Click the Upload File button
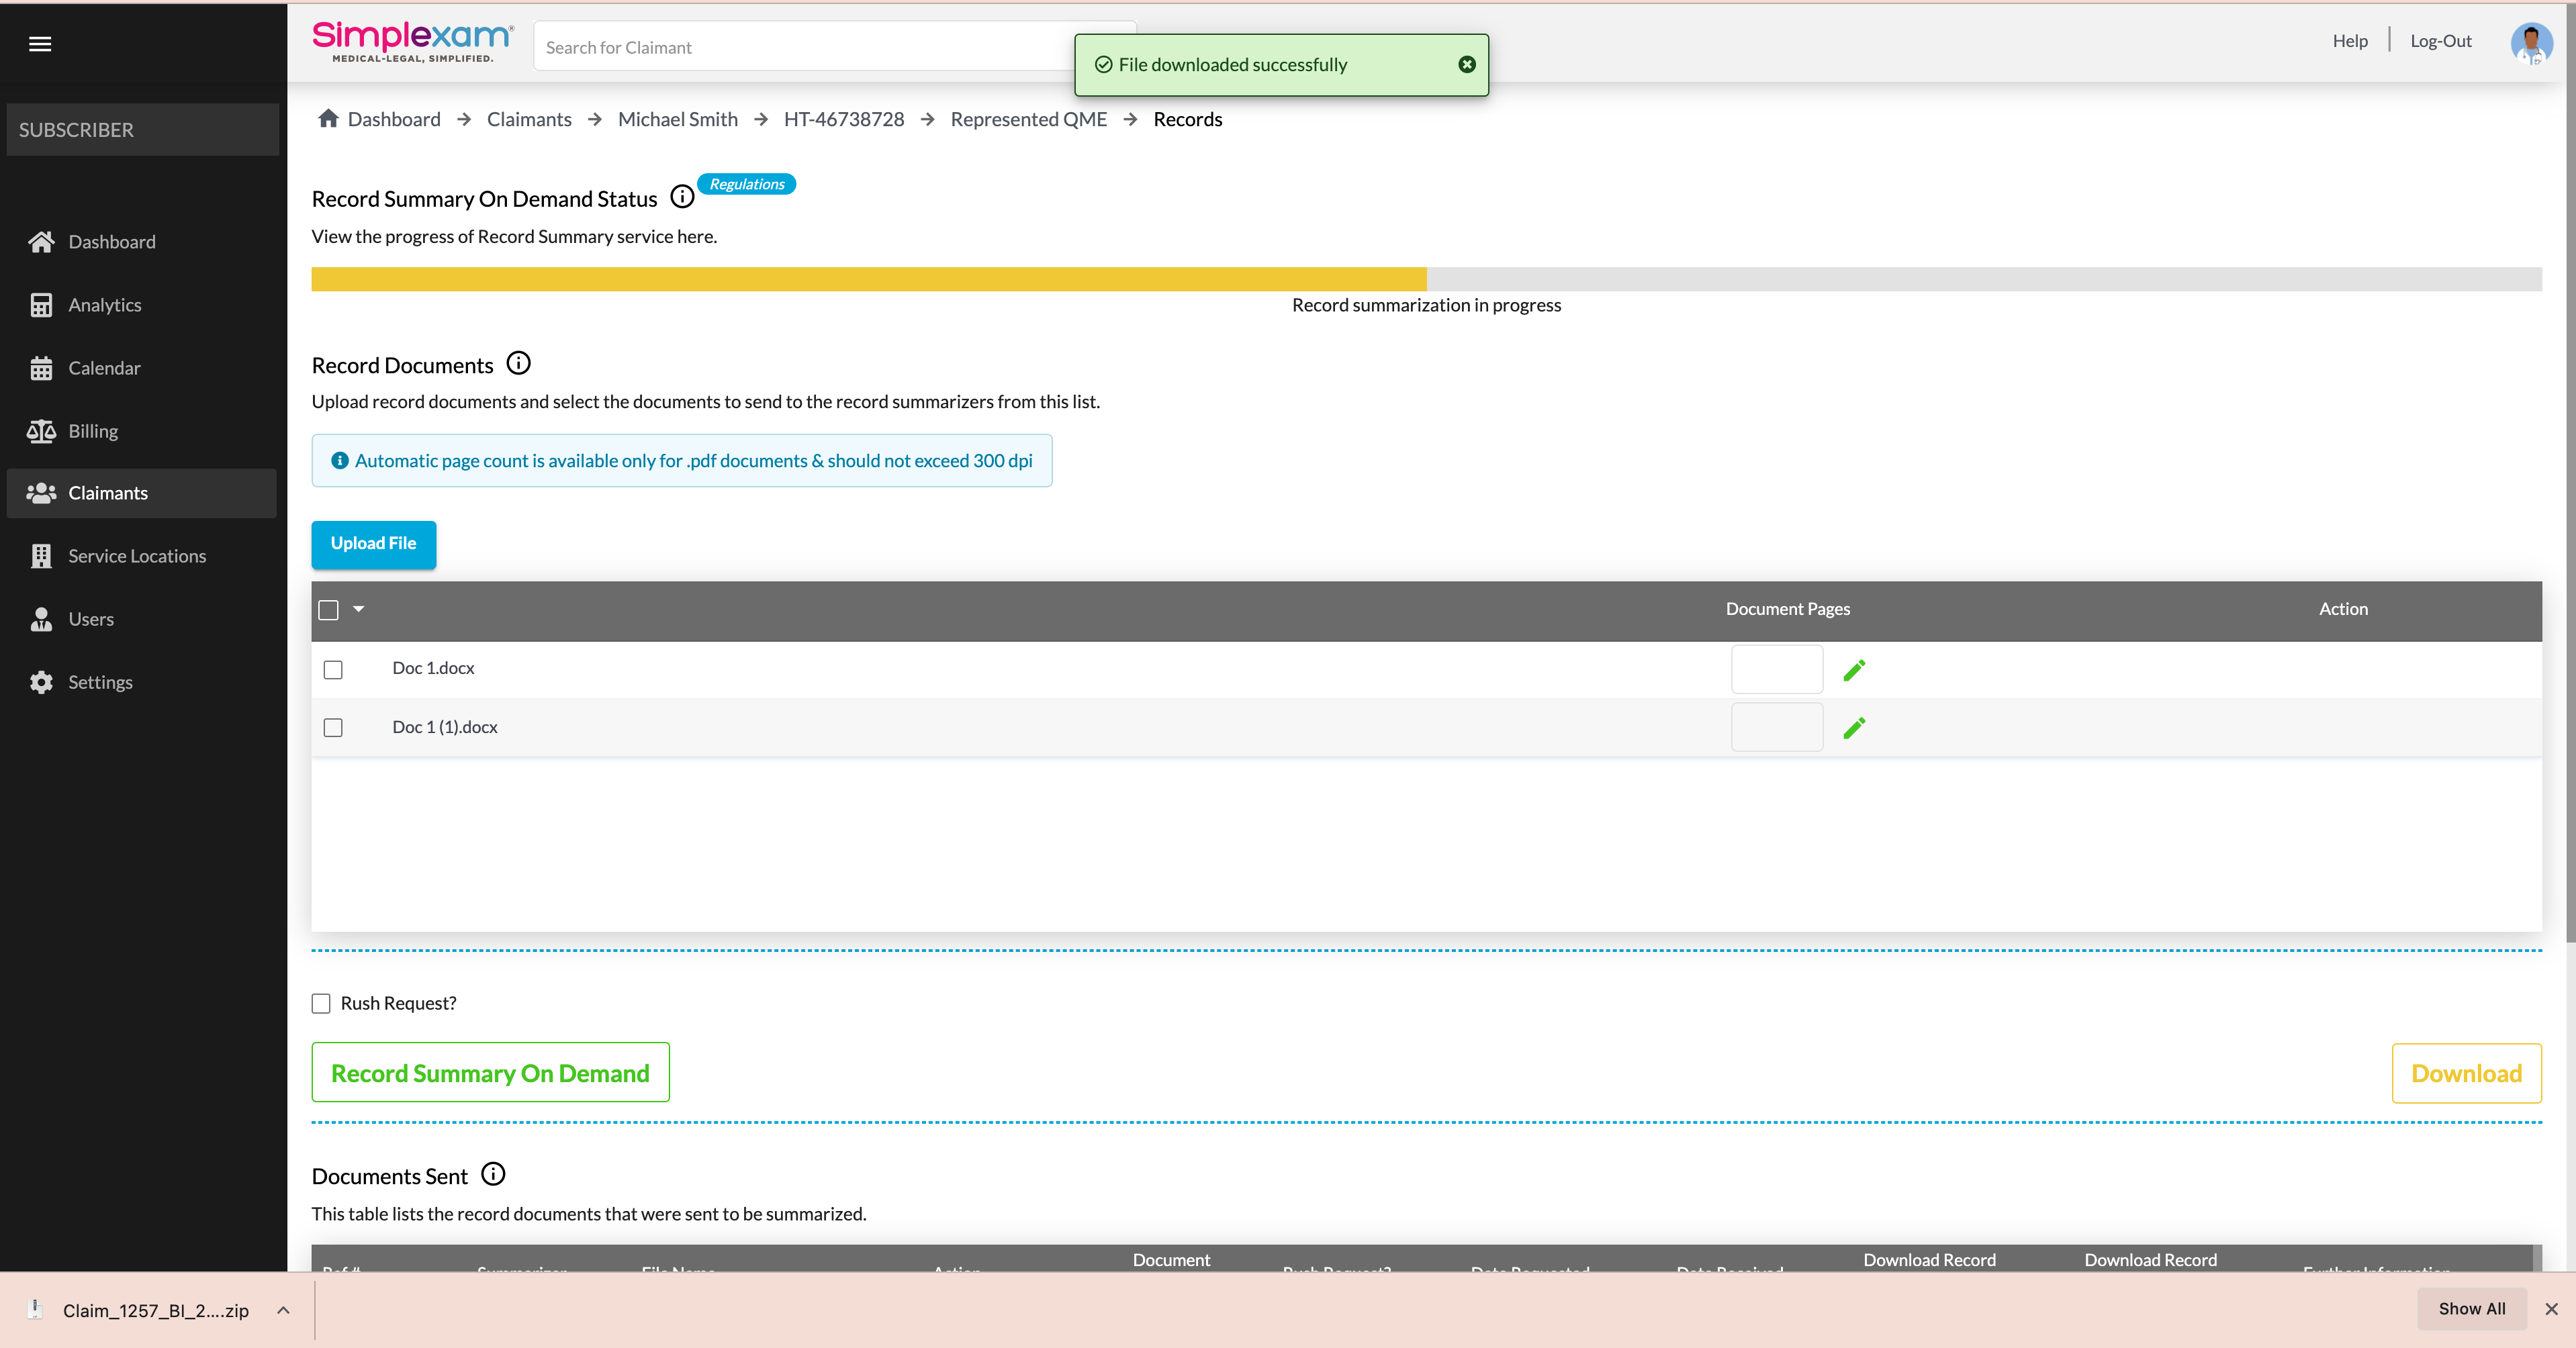 (x=373, y=543)
